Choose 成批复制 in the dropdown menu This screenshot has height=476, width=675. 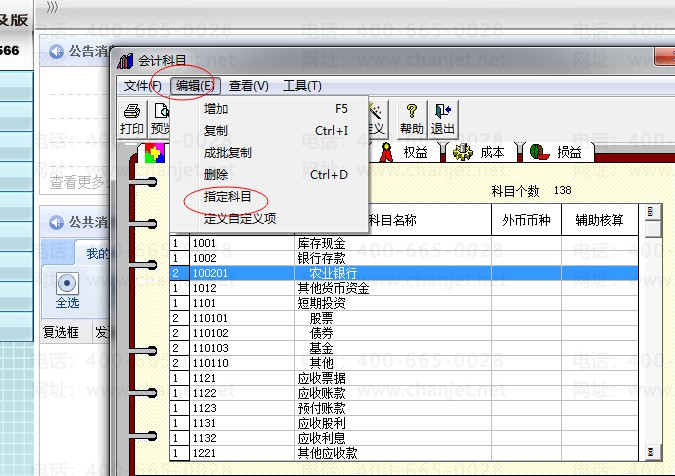(227, 152)
